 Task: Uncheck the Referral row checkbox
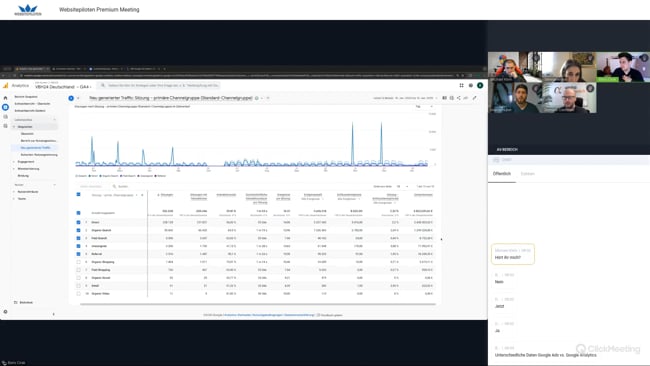78,254
